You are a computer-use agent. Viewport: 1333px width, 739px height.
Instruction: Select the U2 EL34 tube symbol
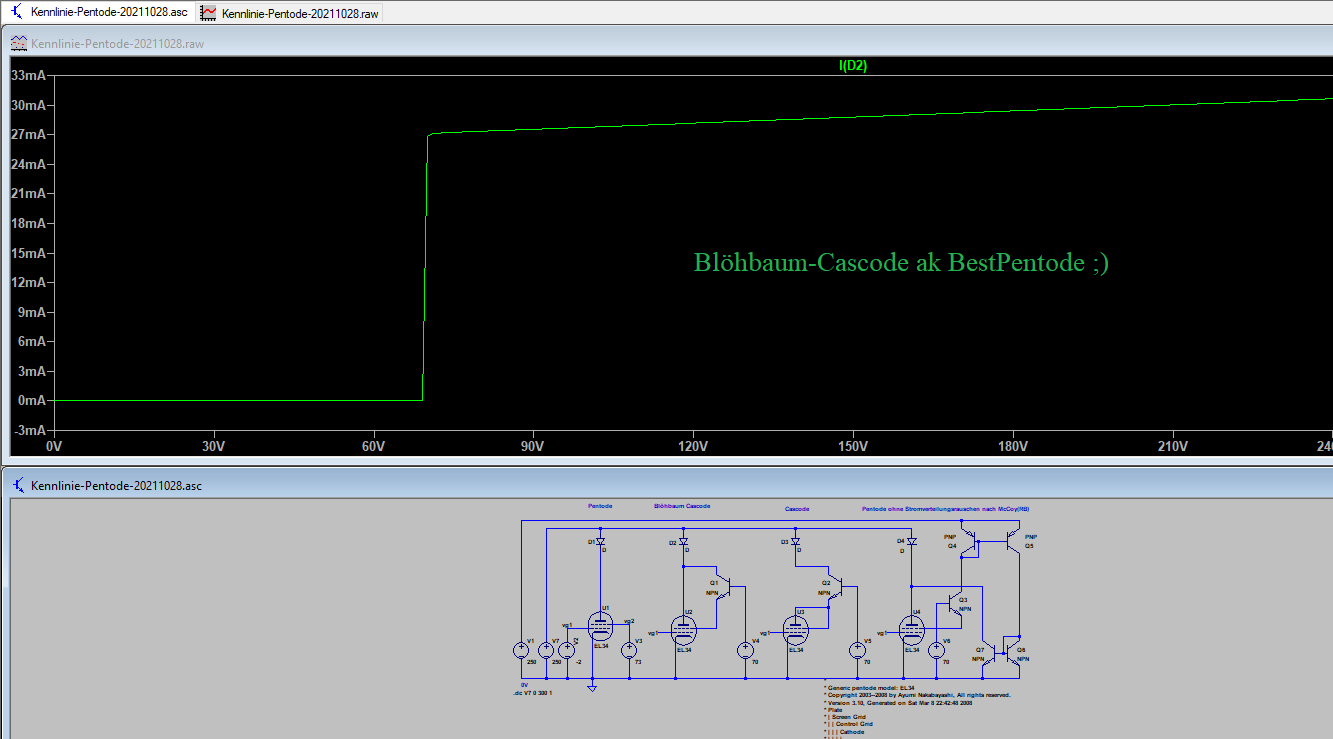(x=684, y=629)
